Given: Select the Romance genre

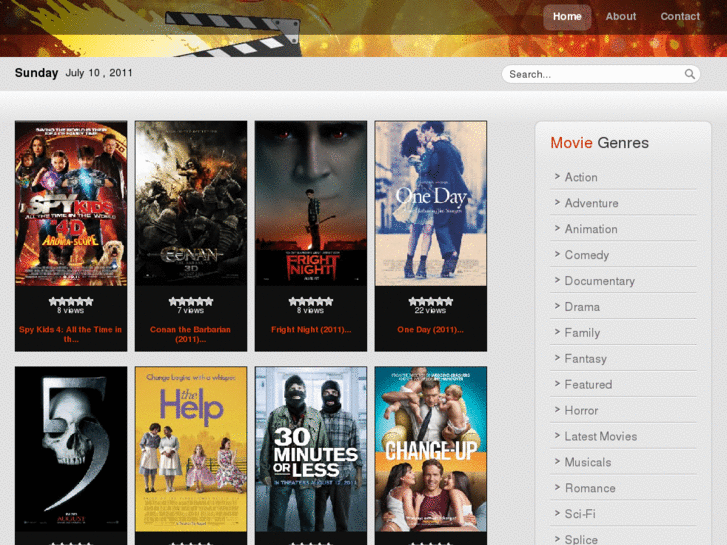Looking at the screenshot, I should 590,488.
